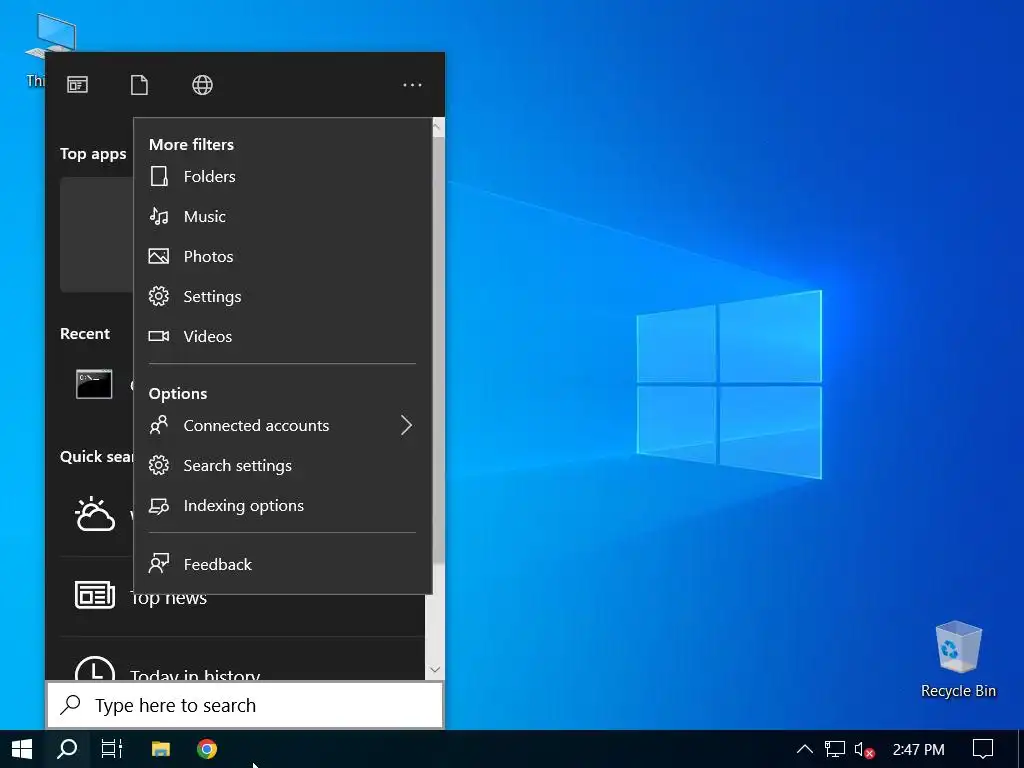Click the 2:47 PM clock

[x=918, y=750]
